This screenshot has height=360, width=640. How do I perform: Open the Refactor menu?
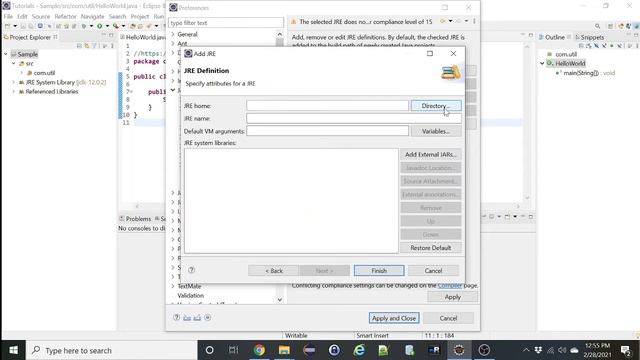tap(65, 16)
